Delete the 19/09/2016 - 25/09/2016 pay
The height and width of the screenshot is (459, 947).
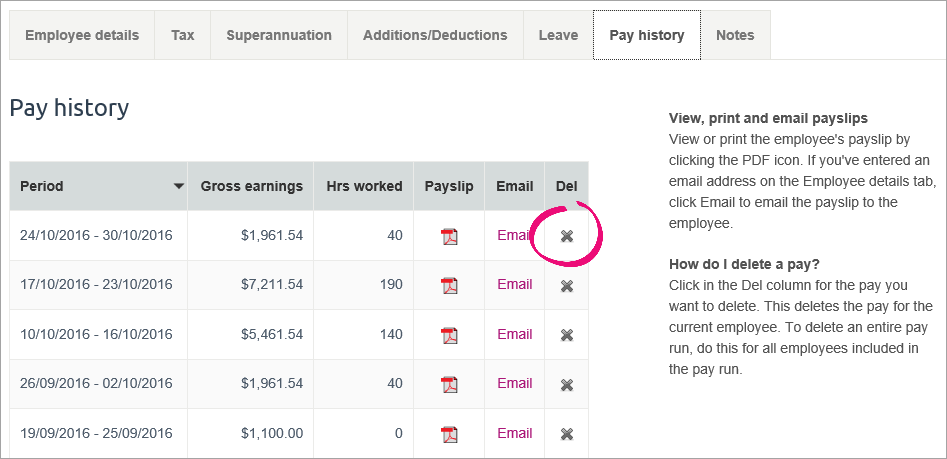pyautogui.click(x=567, y=434)
